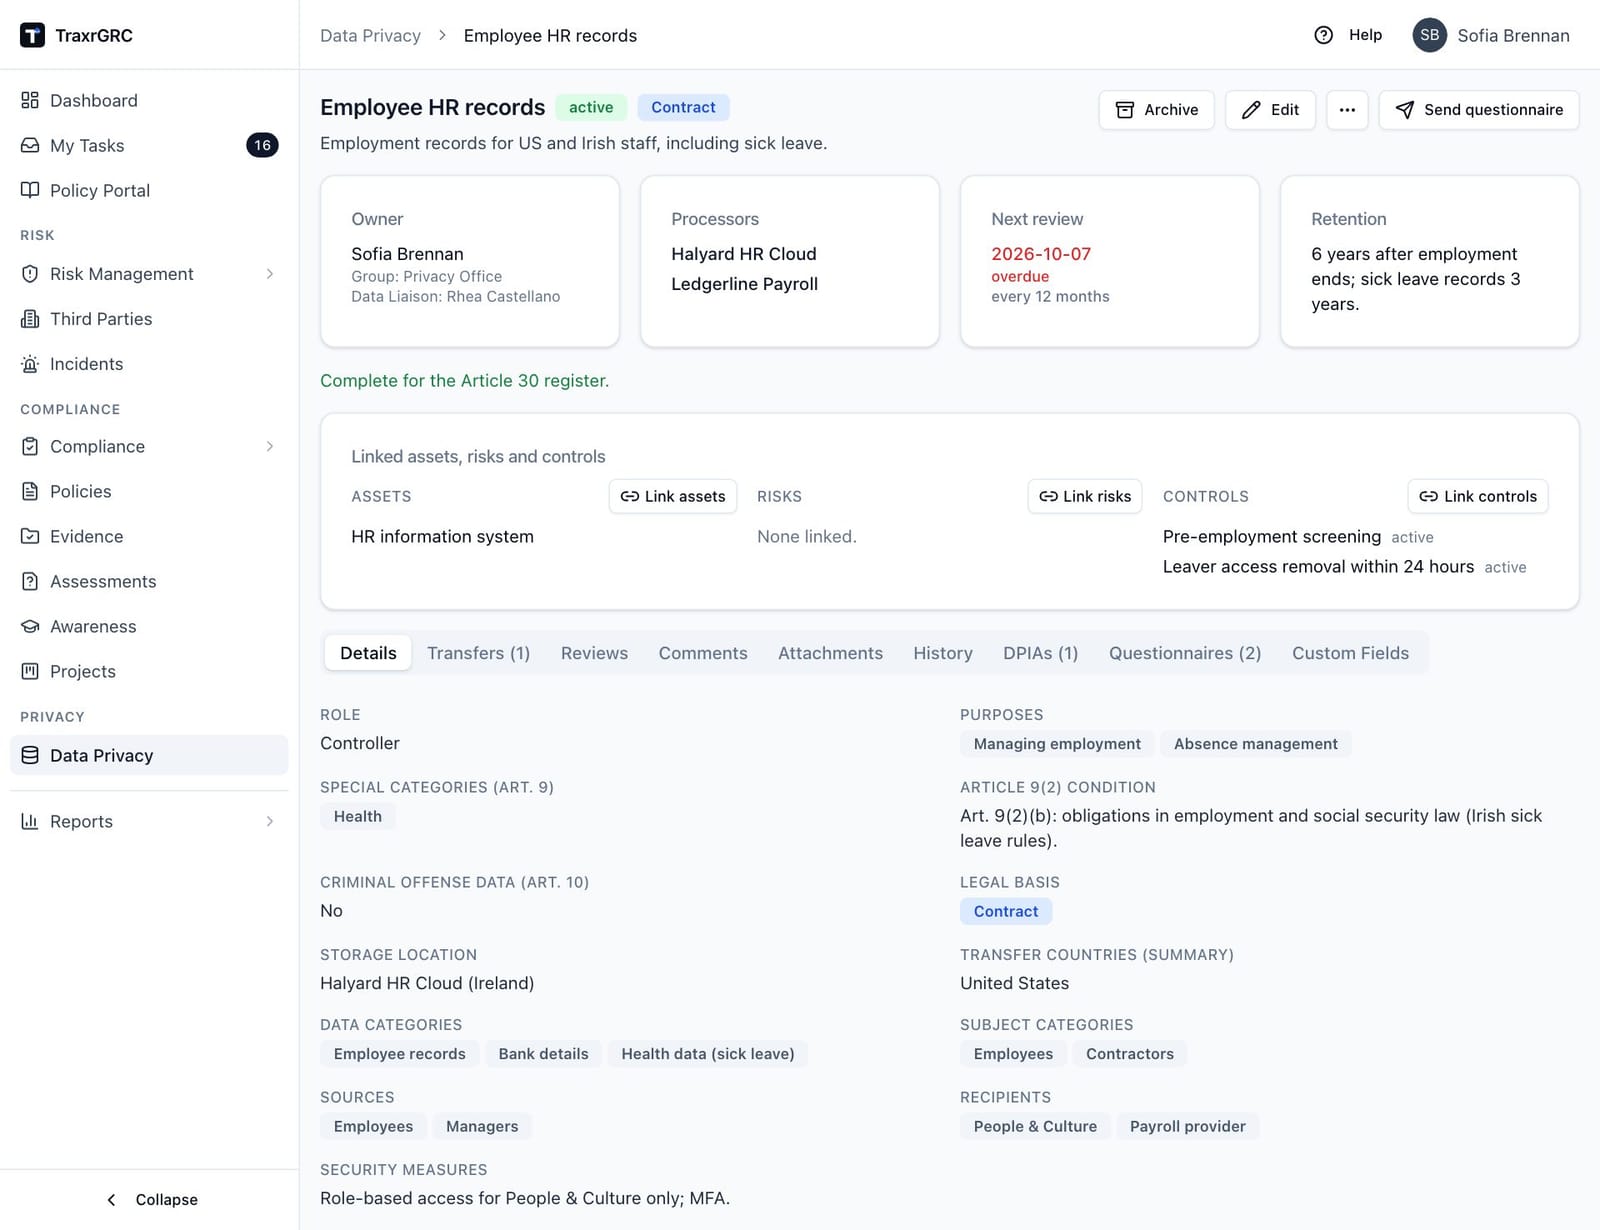
Task: Click the Evidence folder icon
Action: pyautogui.click(x=30, y=536)
